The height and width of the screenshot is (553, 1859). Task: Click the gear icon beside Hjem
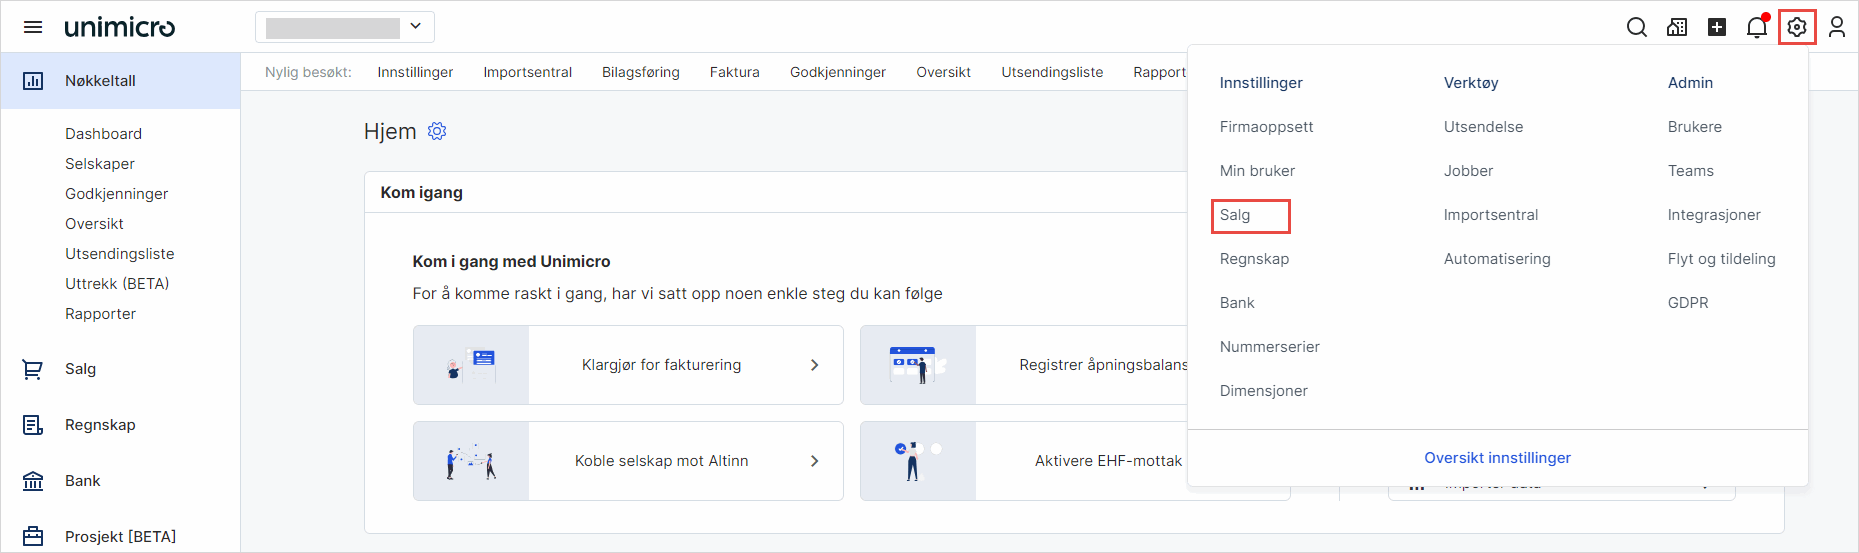(x=437, y=131)
